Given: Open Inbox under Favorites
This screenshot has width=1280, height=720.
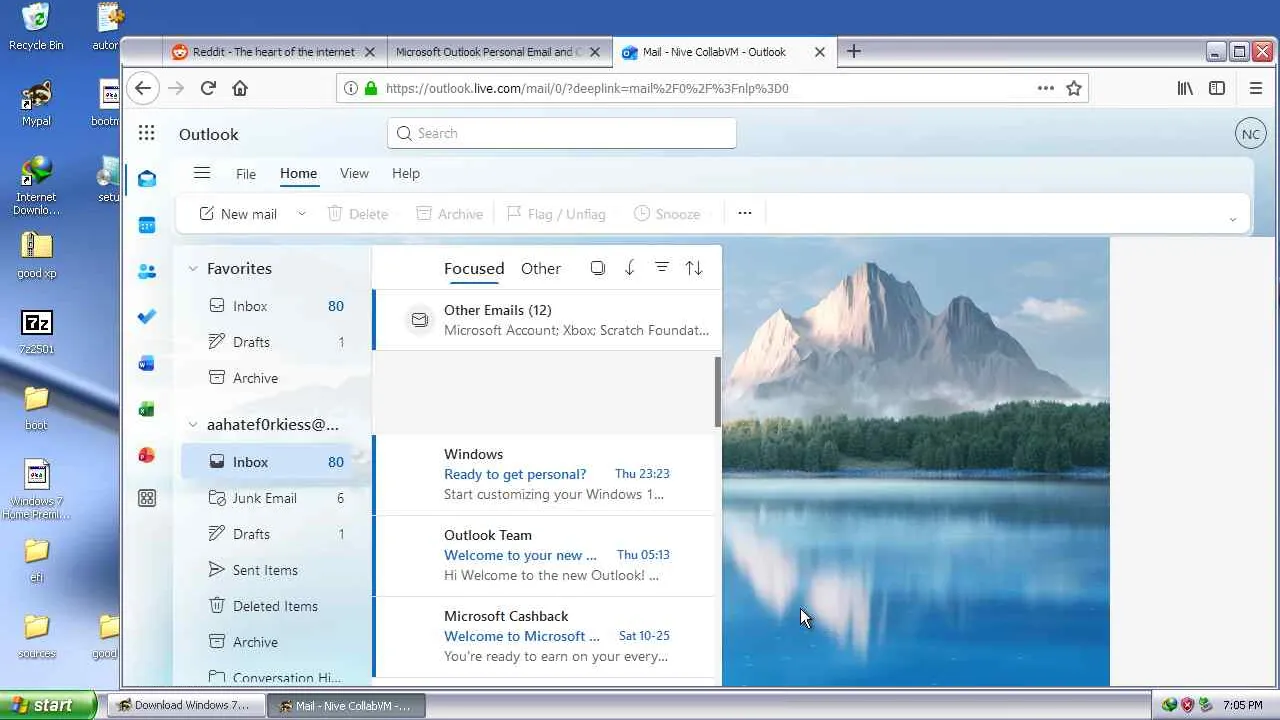Looking at the screenshot, I should [x=276, y=306].
